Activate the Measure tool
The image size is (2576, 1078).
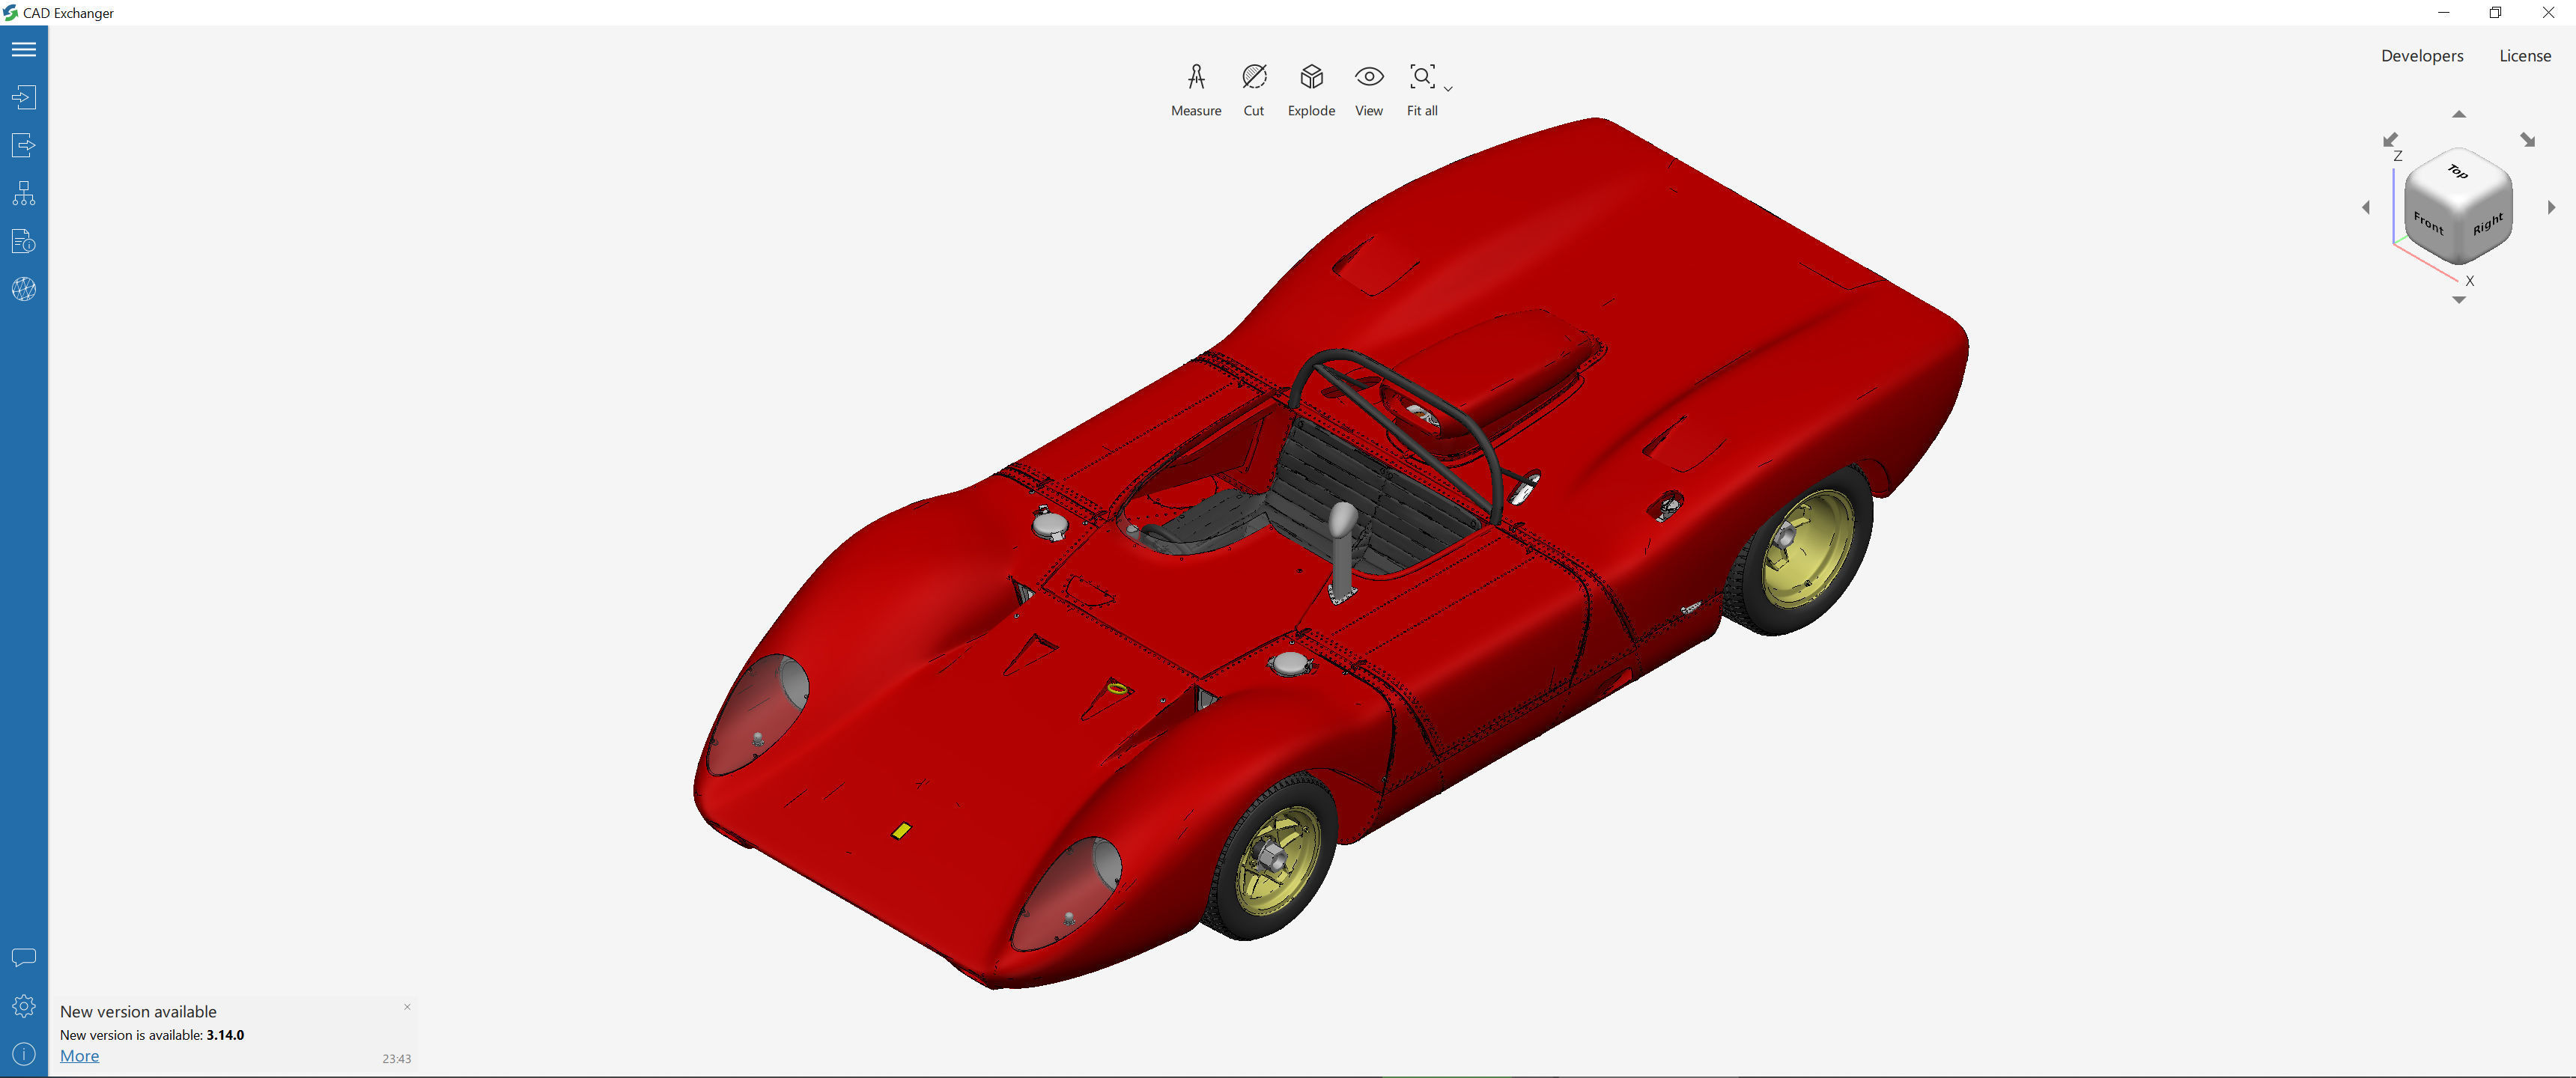point(1196,88)
